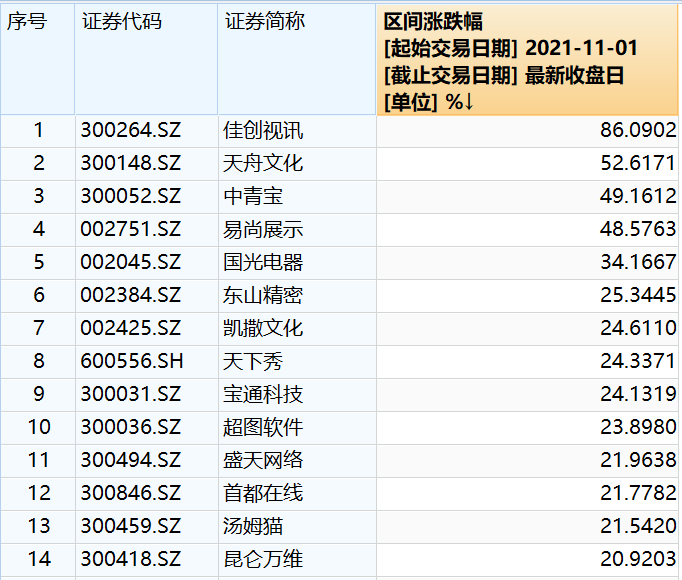
Task: Click the value 34.1667
Action: pyautogui.click(x=638, y=262)
